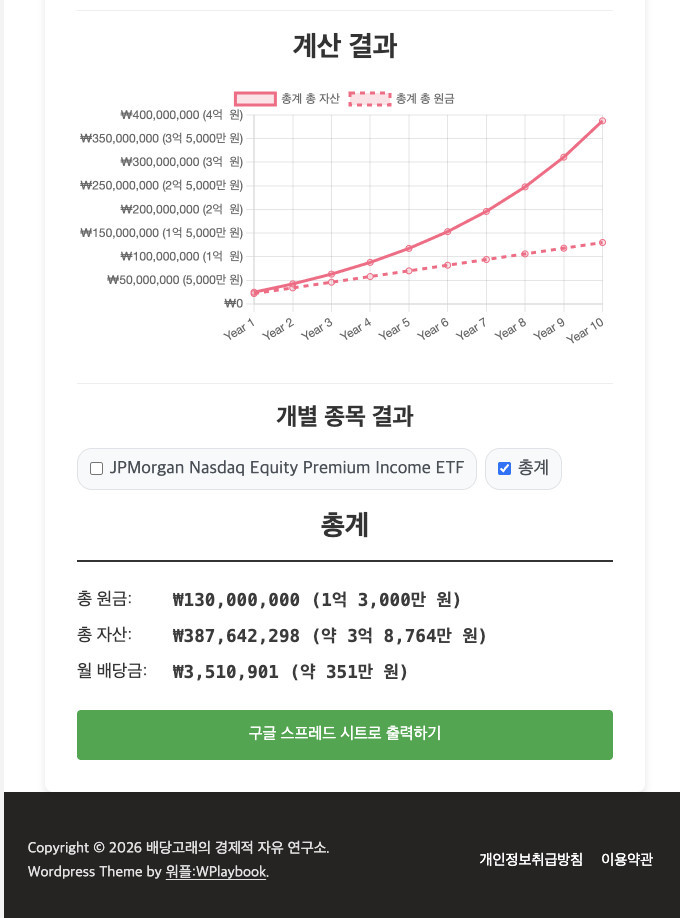
Task: Click the 총계 section heading
Action: [344, 526]
